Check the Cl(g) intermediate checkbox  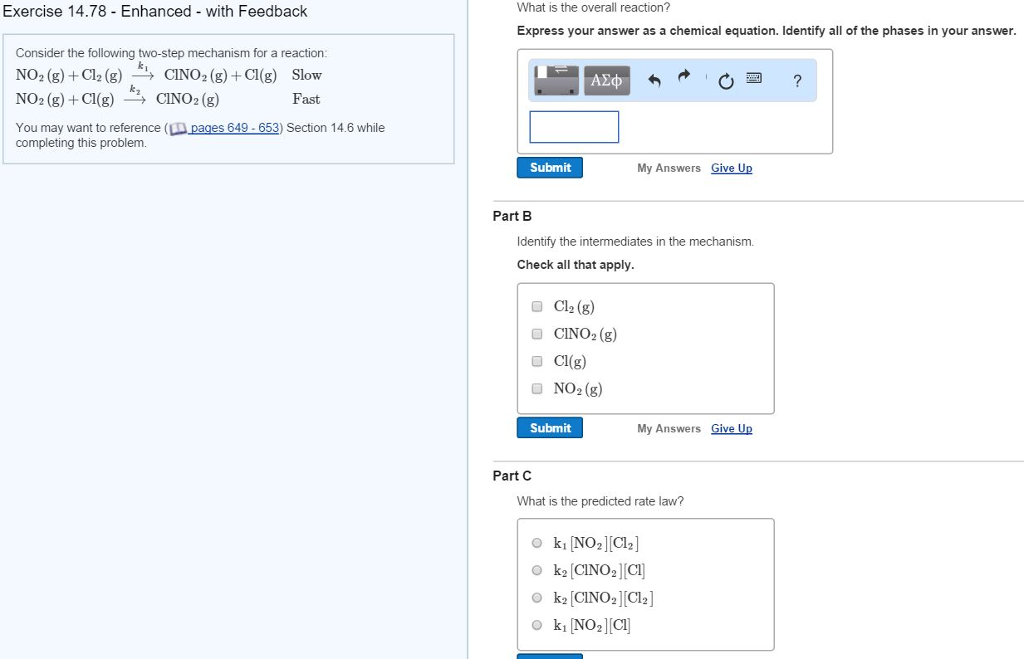click(x=537, y=361)
